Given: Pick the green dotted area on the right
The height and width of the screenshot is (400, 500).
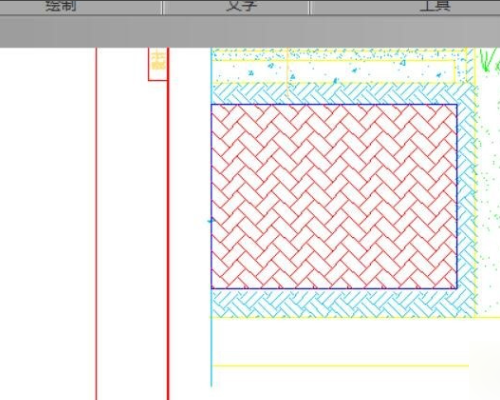Looking at the screenshot, I should click(x=489, y=193).
